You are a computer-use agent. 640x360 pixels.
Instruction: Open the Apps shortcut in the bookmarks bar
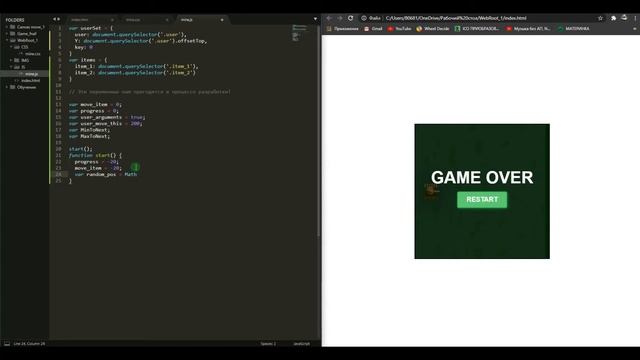click(342, 29)
